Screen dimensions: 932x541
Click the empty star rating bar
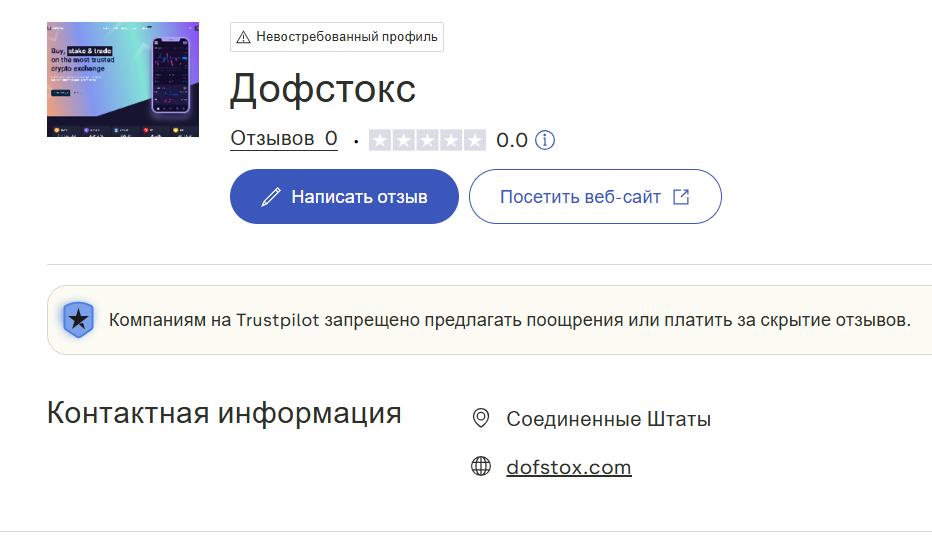(427, 140)
